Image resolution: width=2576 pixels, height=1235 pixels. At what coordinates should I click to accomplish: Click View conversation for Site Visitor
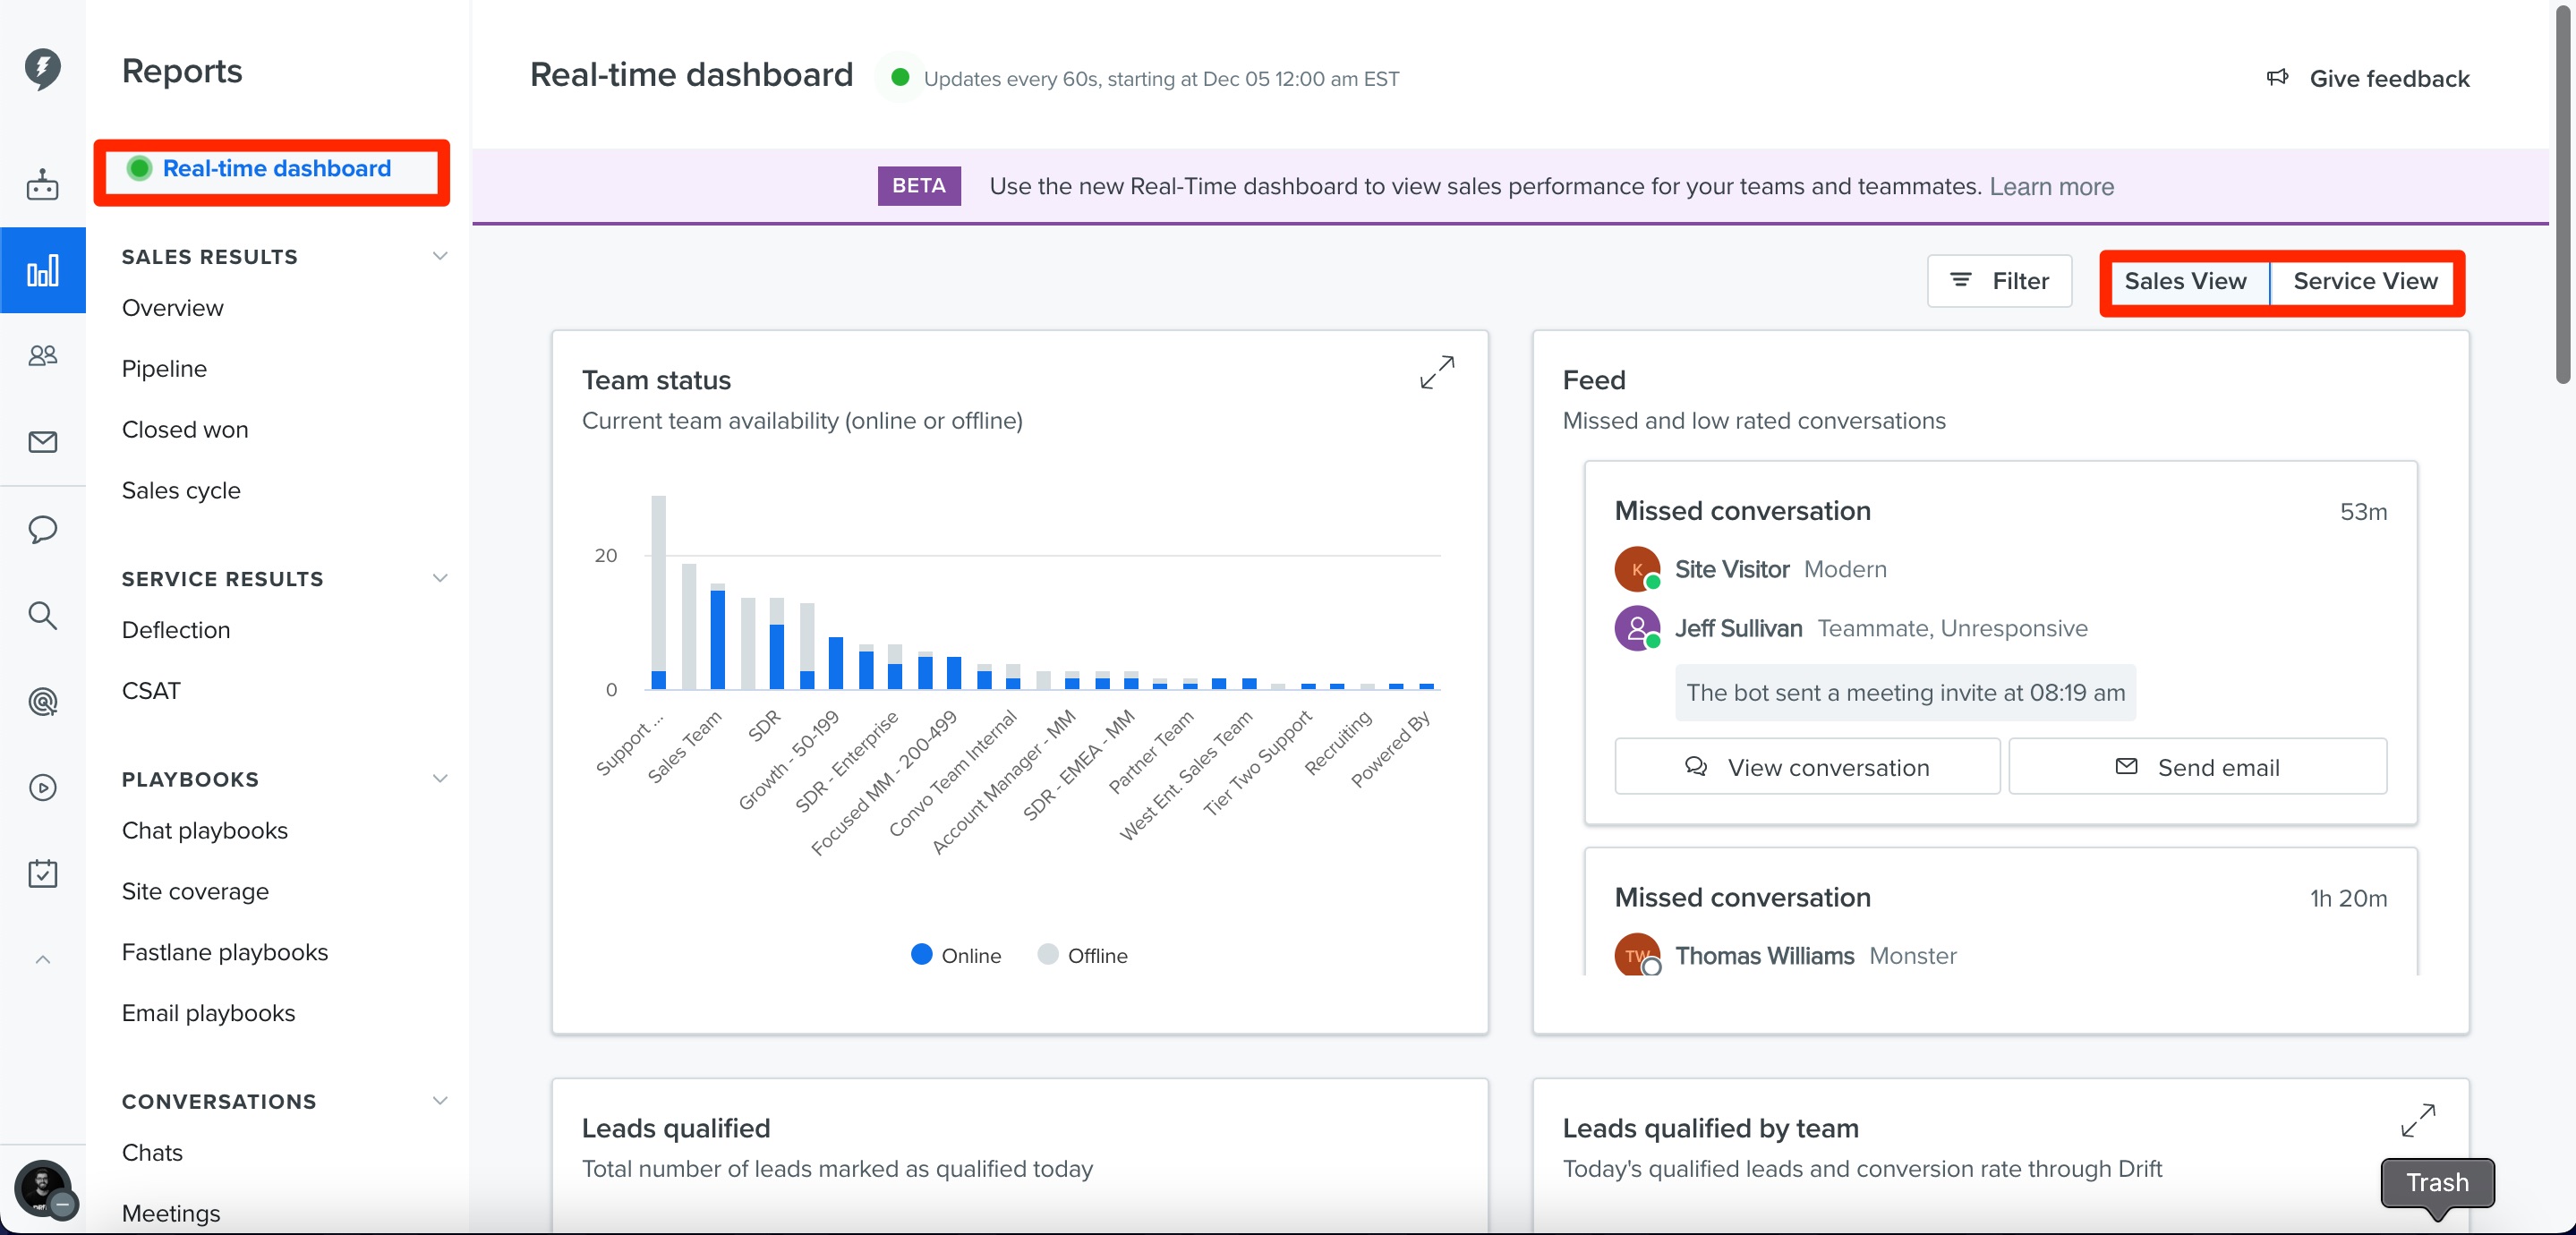1807,767
